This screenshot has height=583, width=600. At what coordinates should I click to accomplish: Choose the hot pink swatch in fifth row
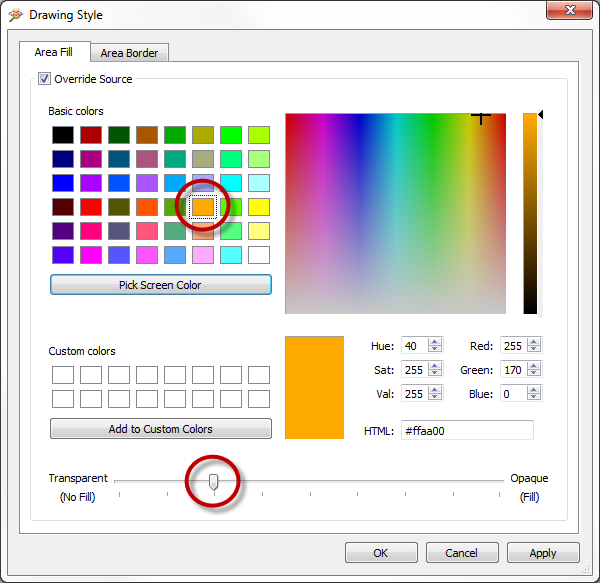tap(91, 231)
